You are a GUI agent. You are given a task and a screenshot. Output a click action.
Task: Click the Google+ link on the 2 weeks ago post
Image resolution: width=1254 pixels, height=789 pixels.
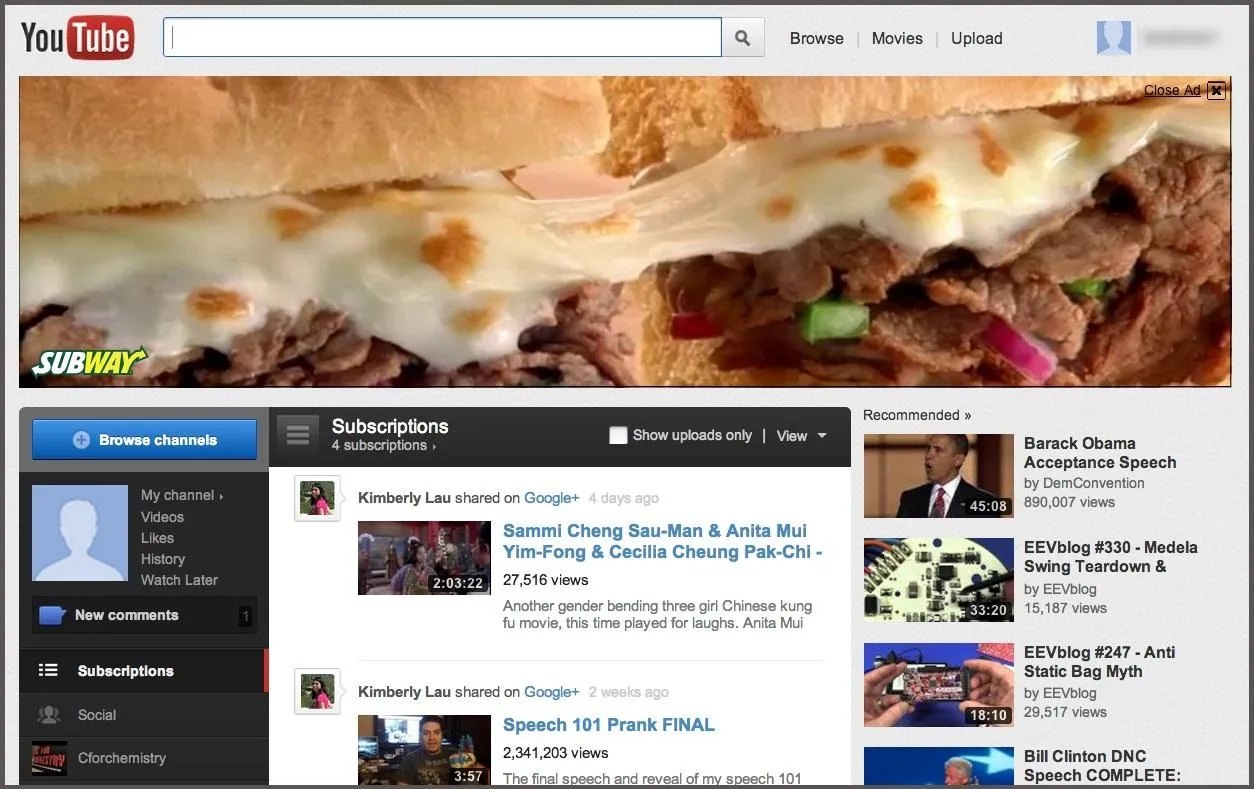pos(552,692)
